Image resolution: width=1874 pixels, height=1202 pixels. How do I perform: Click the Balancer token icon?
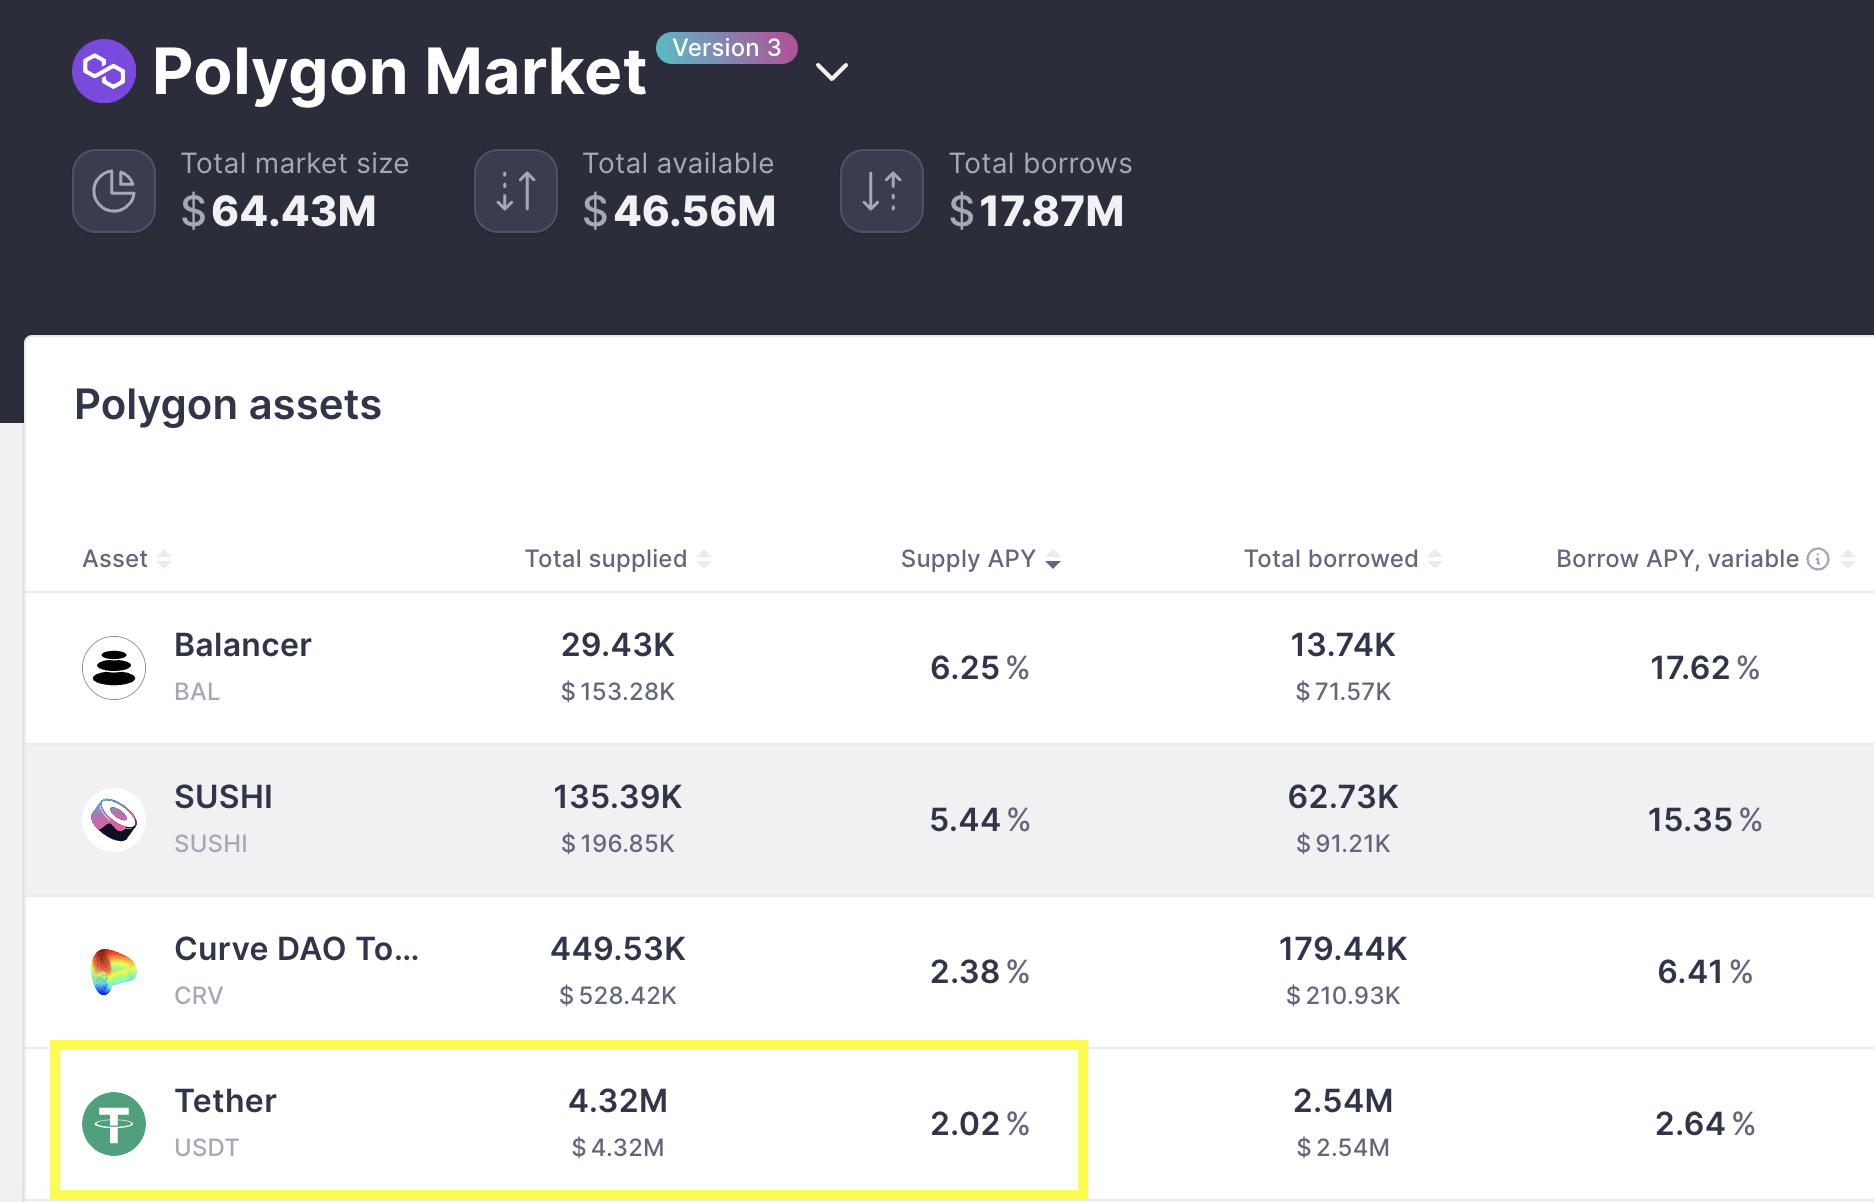114,668
